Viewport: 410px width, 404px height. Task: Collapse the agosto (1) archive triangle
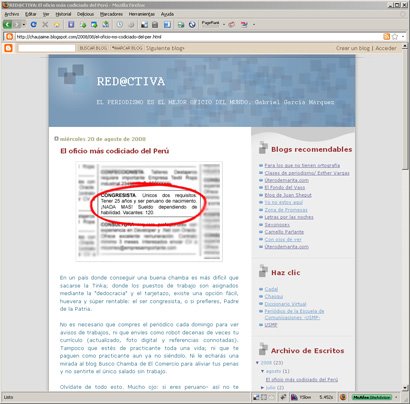pos(263,371)
